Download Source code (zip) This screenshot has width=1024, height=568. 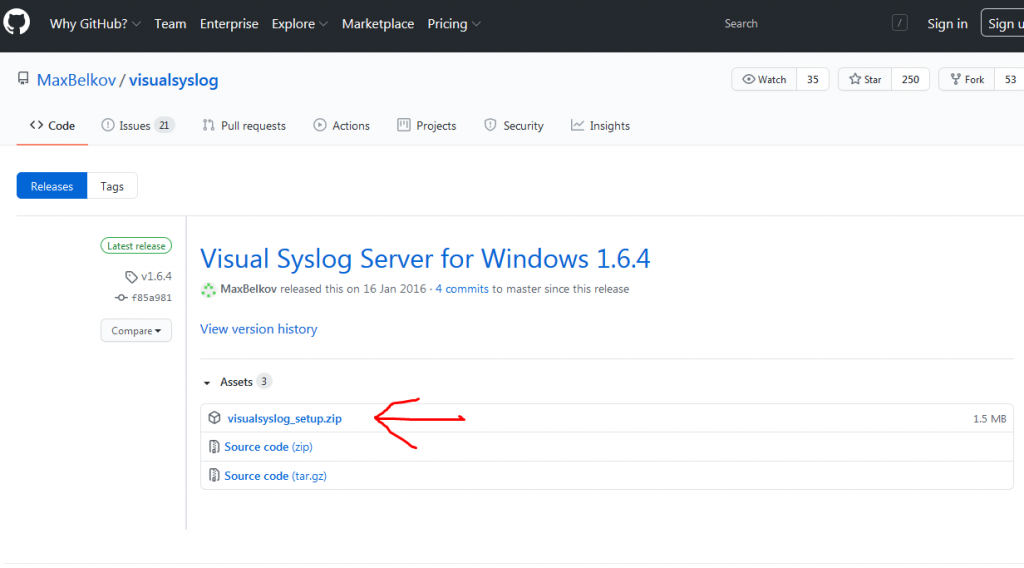268,447
